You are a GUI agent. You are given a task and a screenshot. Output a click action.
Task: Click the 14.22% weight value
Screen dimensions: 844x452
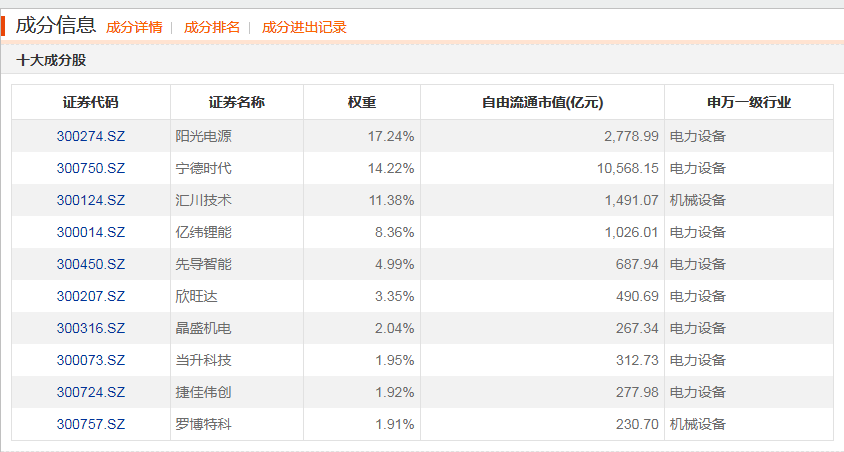391,168
